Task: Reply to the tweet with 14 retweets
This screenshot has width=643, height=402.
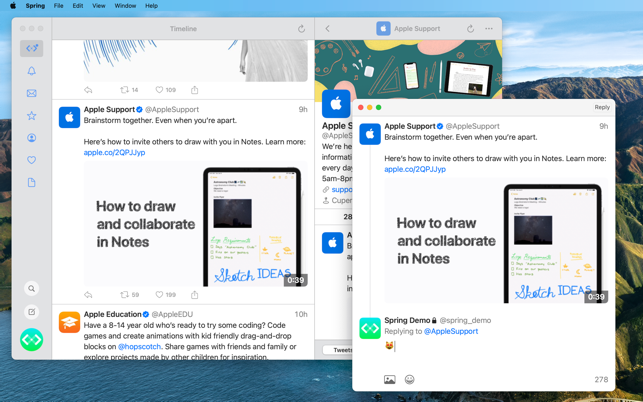Action: [88, 90]
